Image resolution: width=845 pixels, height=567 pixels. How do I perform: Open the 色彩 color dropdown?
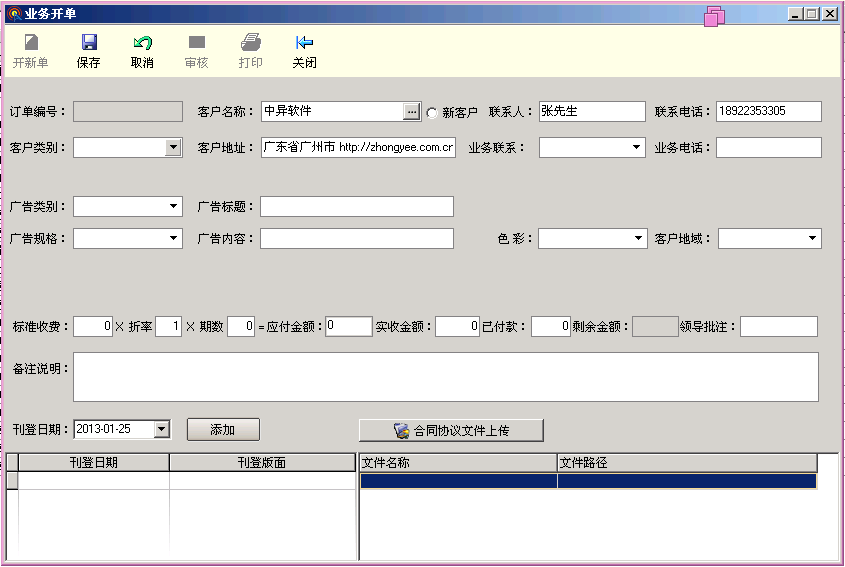(x=637, y=239)
